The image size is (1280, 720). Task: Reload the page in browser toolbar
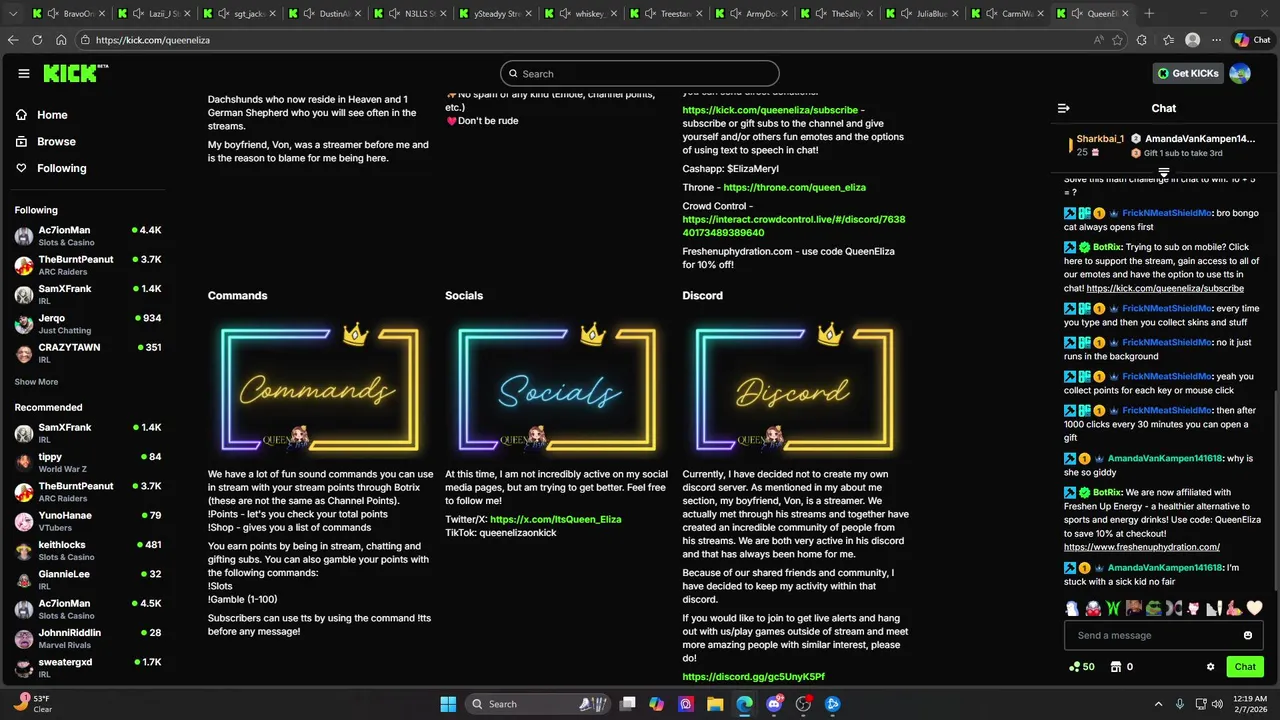click(x=37, y=40)
